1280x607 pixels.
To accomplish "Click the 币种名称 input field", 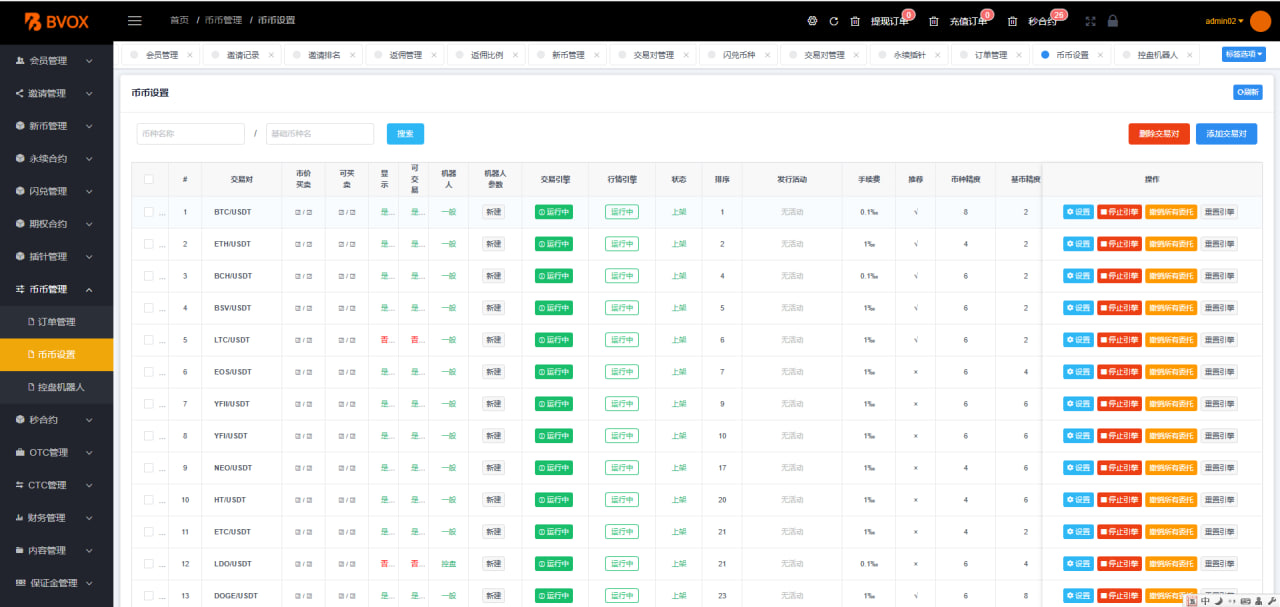I will tap(191, 134).
